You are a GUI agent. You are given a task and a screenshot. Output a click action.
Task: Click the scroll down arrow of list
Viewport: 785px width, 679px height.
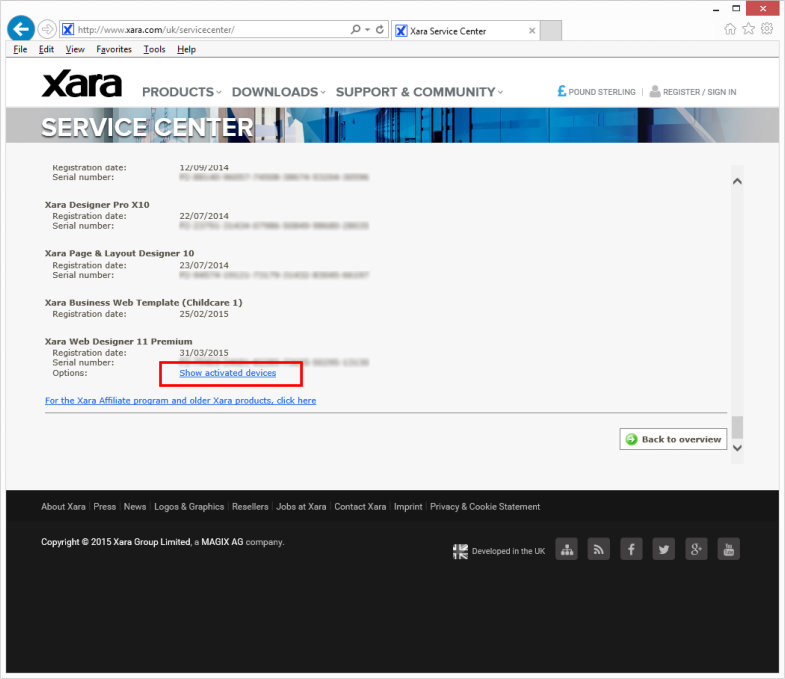(x=737, y=448)
